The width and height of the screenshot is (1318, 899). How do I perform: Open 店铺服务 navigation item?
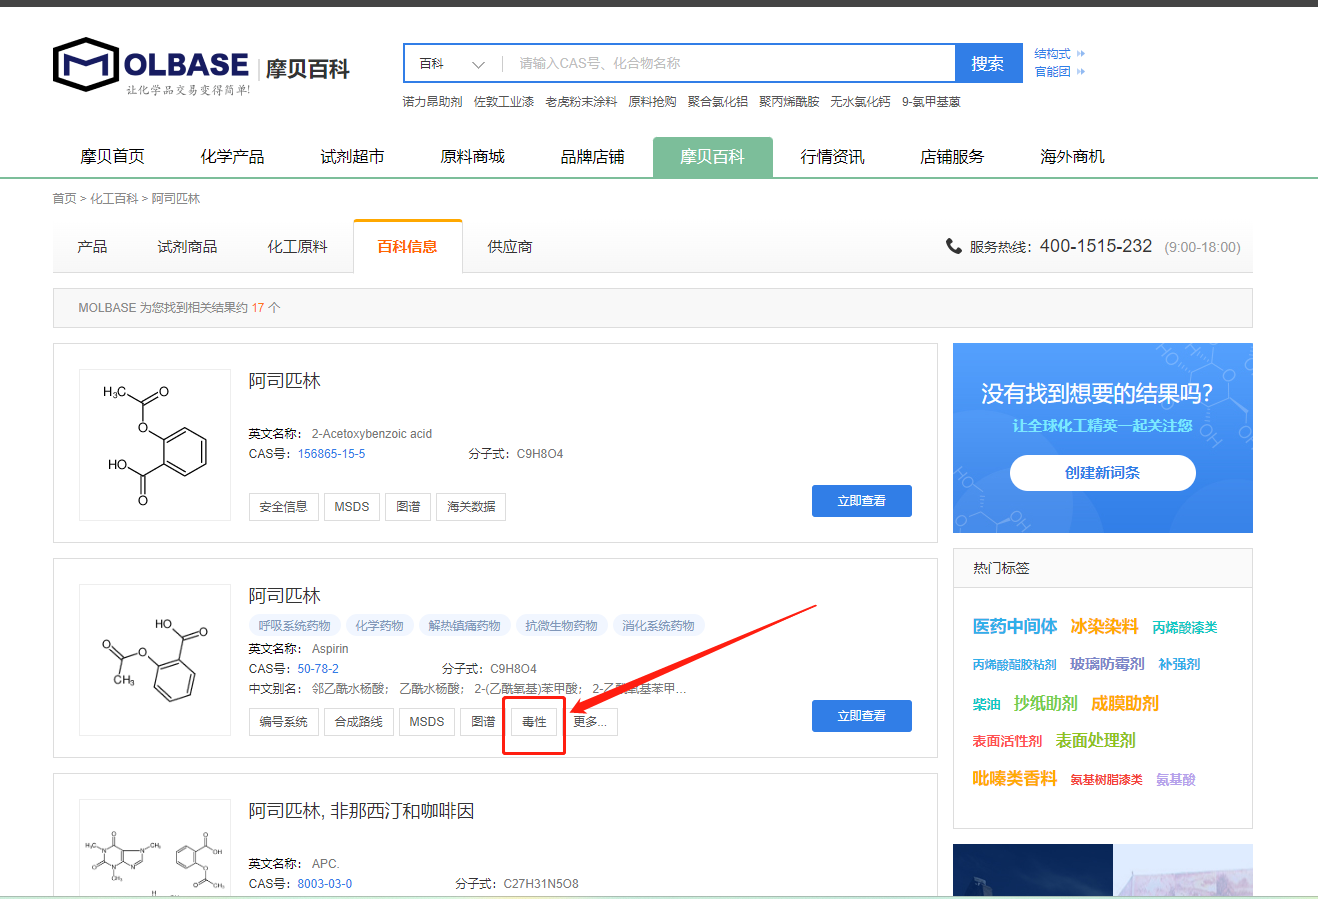[953, 157]
